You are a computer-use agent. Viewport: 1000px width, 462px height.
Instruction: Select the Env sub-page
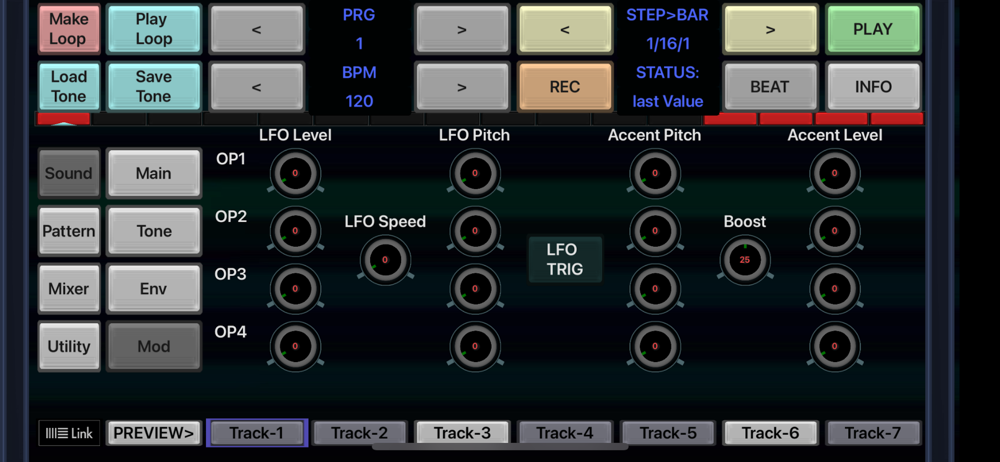coord(154,288)
